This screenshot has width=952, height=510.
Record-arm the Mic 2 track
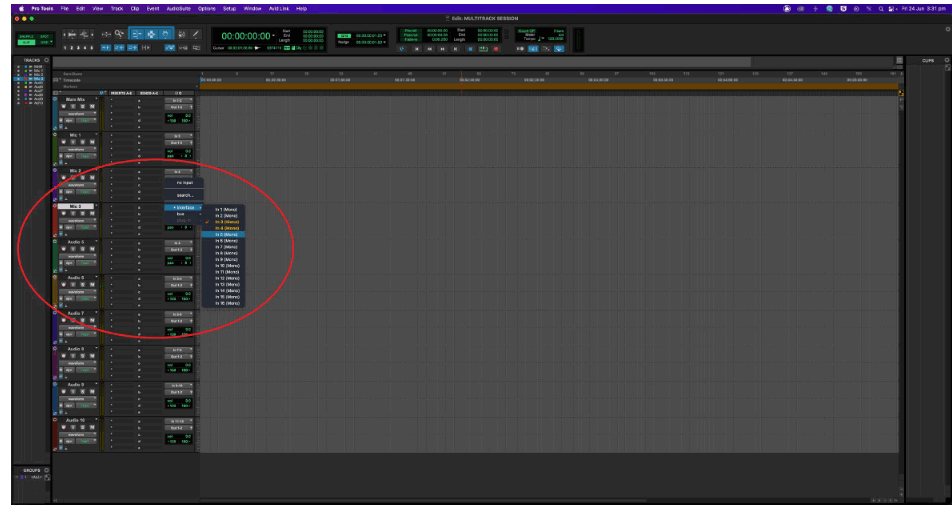tap(64, 177)
